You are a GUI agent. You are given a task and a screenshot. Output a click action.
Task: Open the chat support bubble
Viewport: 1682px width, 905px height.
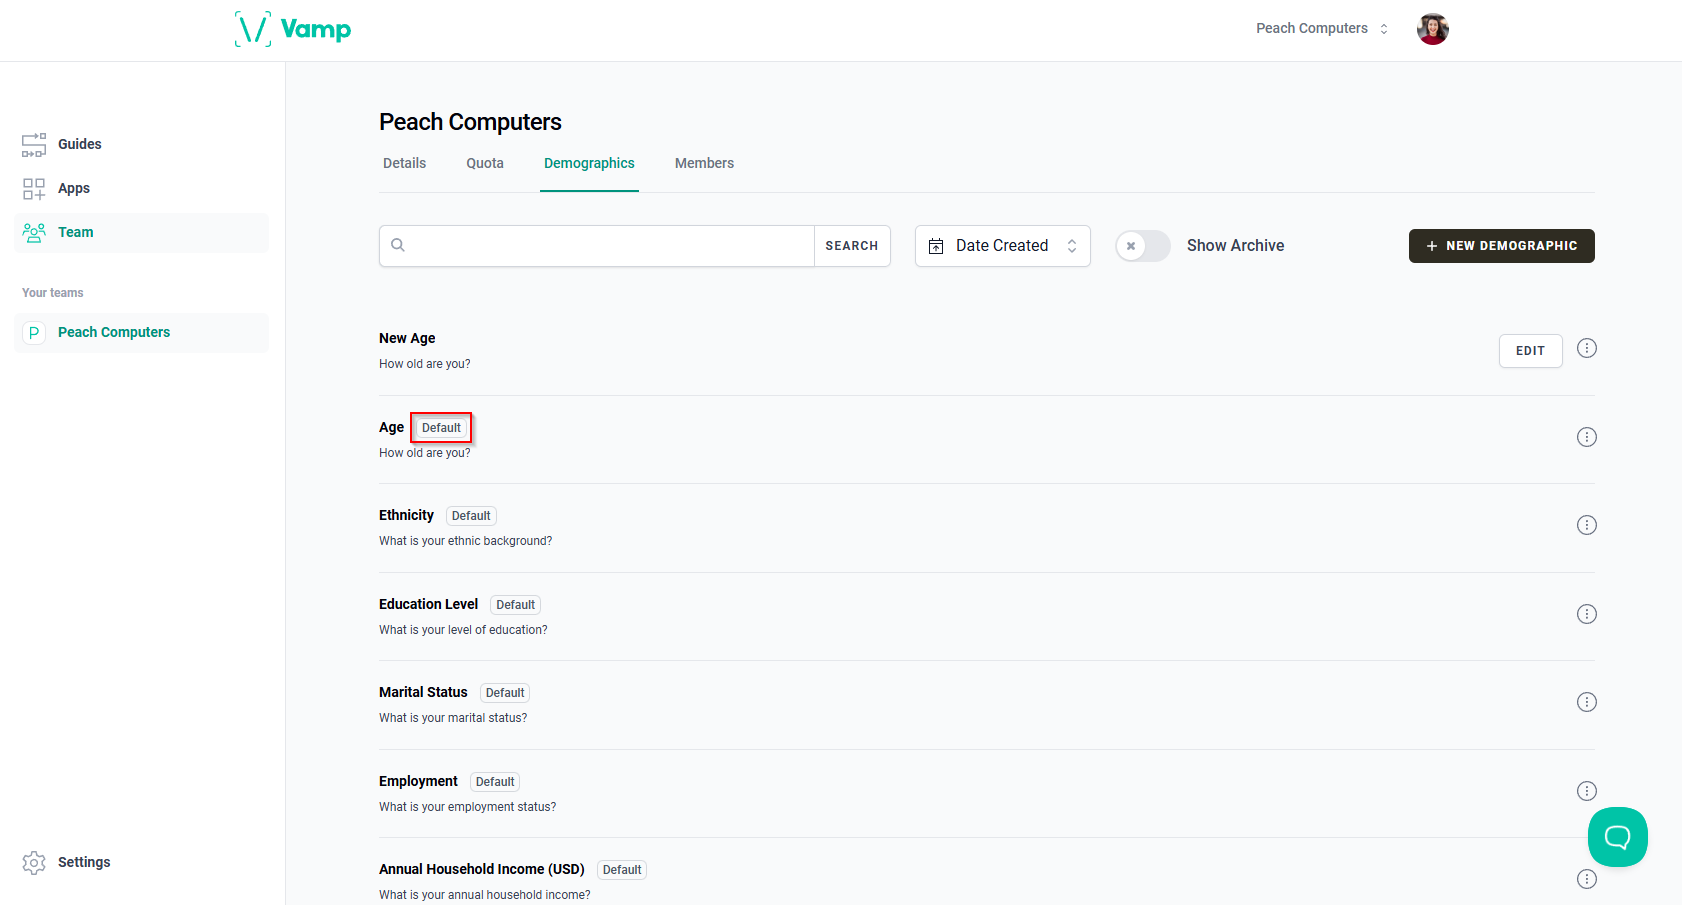(x=1617, y=837)
